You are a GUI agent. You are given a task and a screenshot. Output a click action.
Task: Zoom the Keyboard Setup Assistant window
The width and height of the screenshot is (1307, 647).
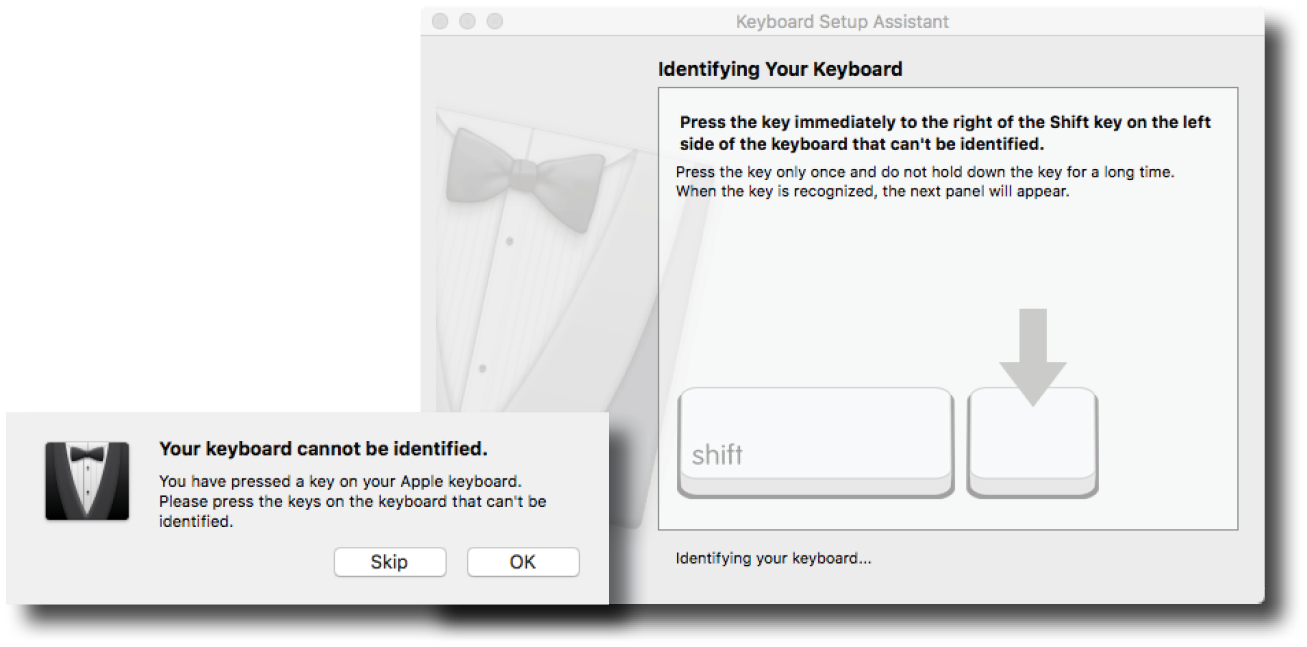click(x=494, y=21)
